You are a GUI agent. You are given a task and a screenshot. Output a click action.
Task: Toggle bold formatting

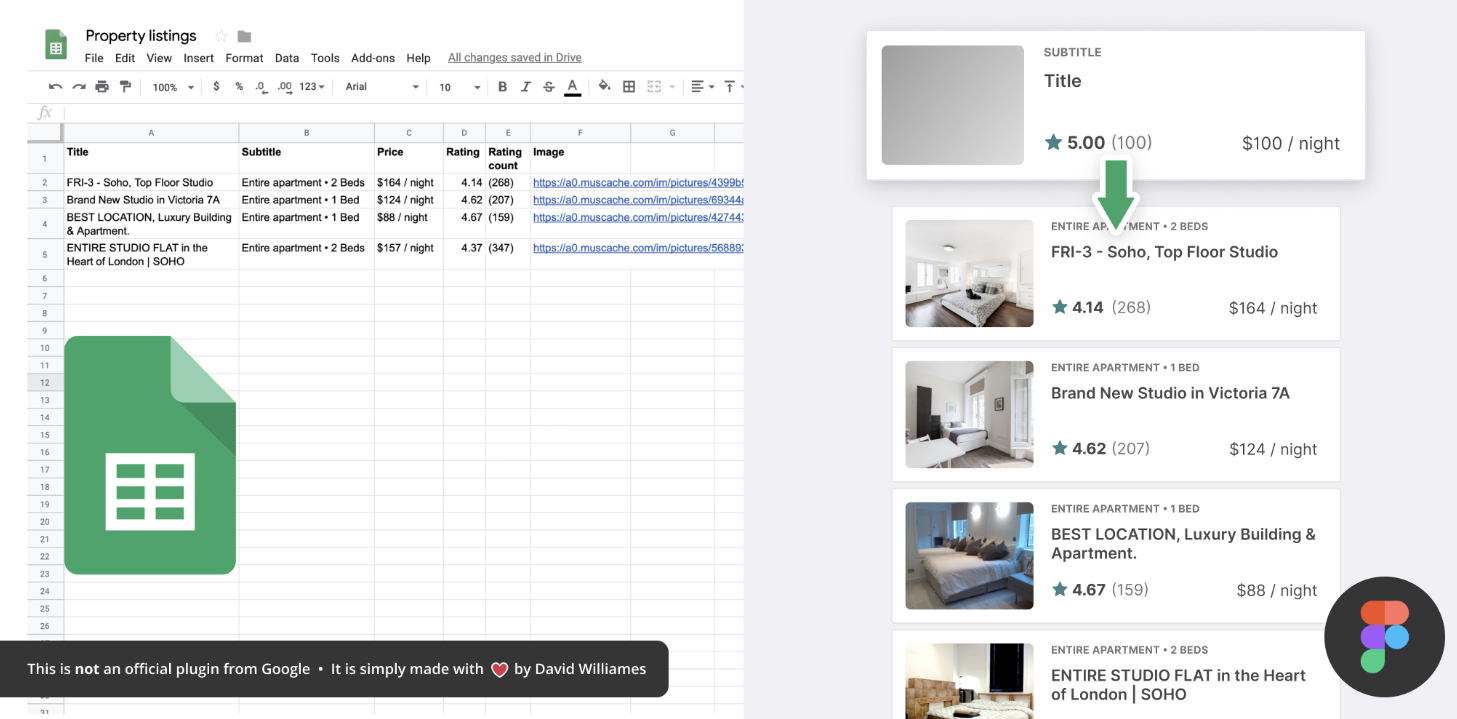(503, 87)
